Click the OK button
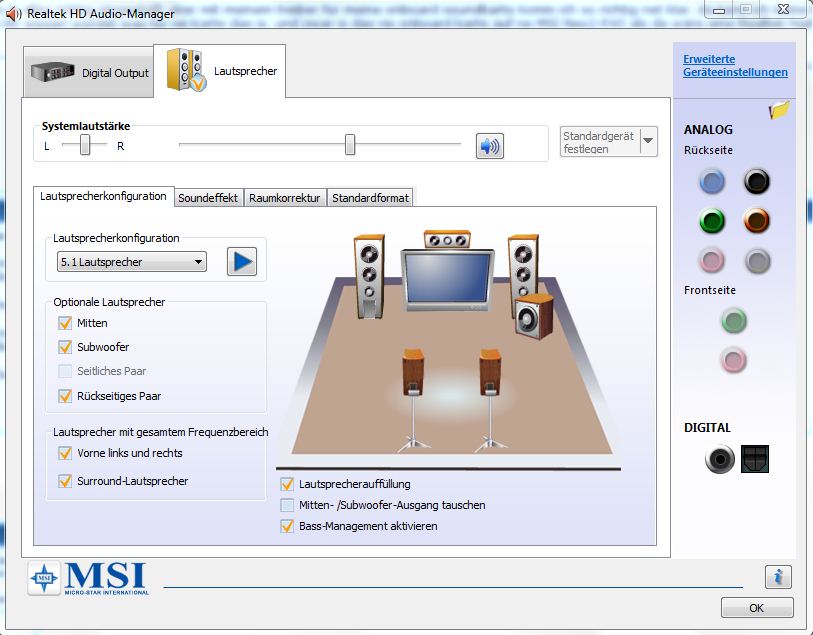The image size is (813, 635). 756,608
